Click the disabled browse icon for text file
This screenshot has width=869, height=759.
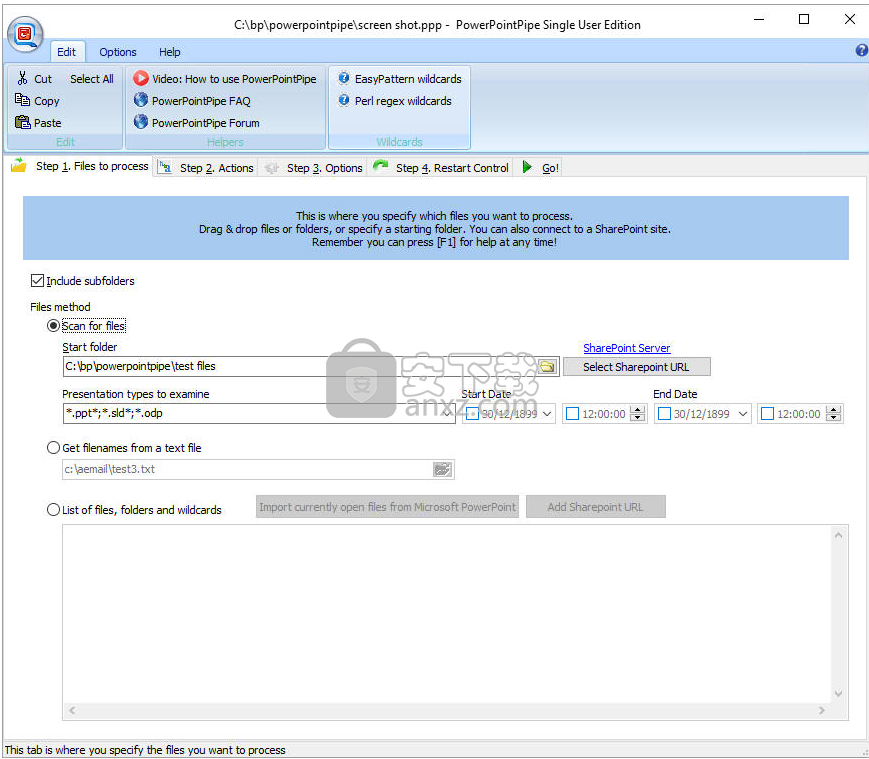pos(442,469)
